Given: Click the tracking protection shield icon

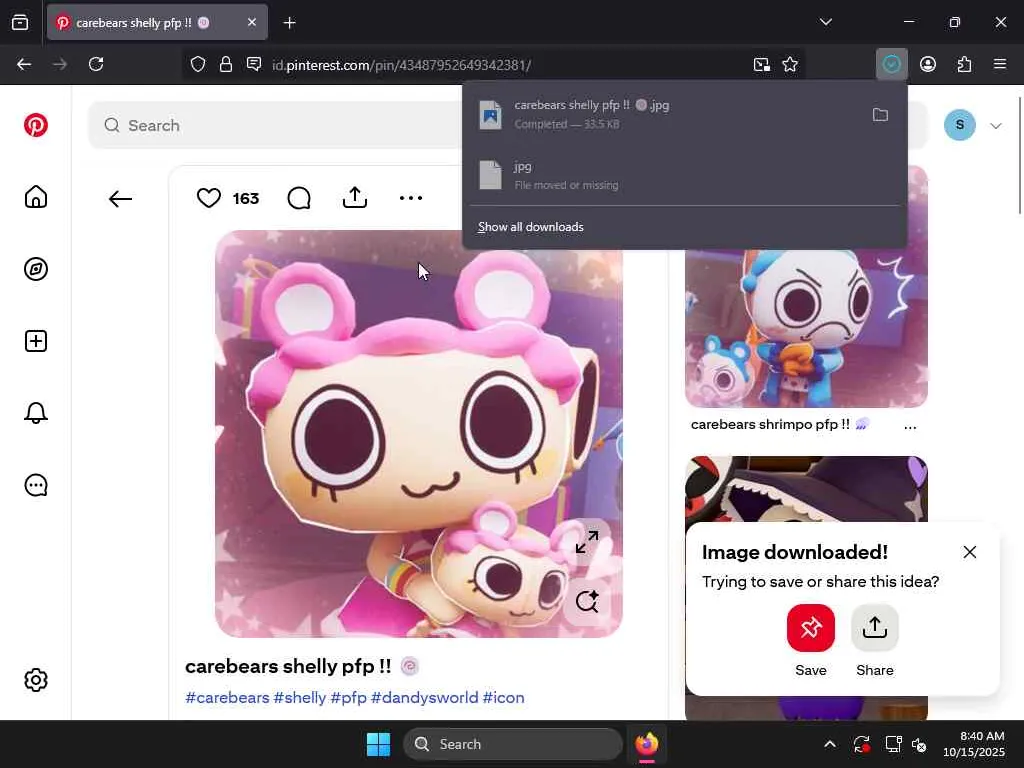Looking at the screenshot, I should (198, 64).
